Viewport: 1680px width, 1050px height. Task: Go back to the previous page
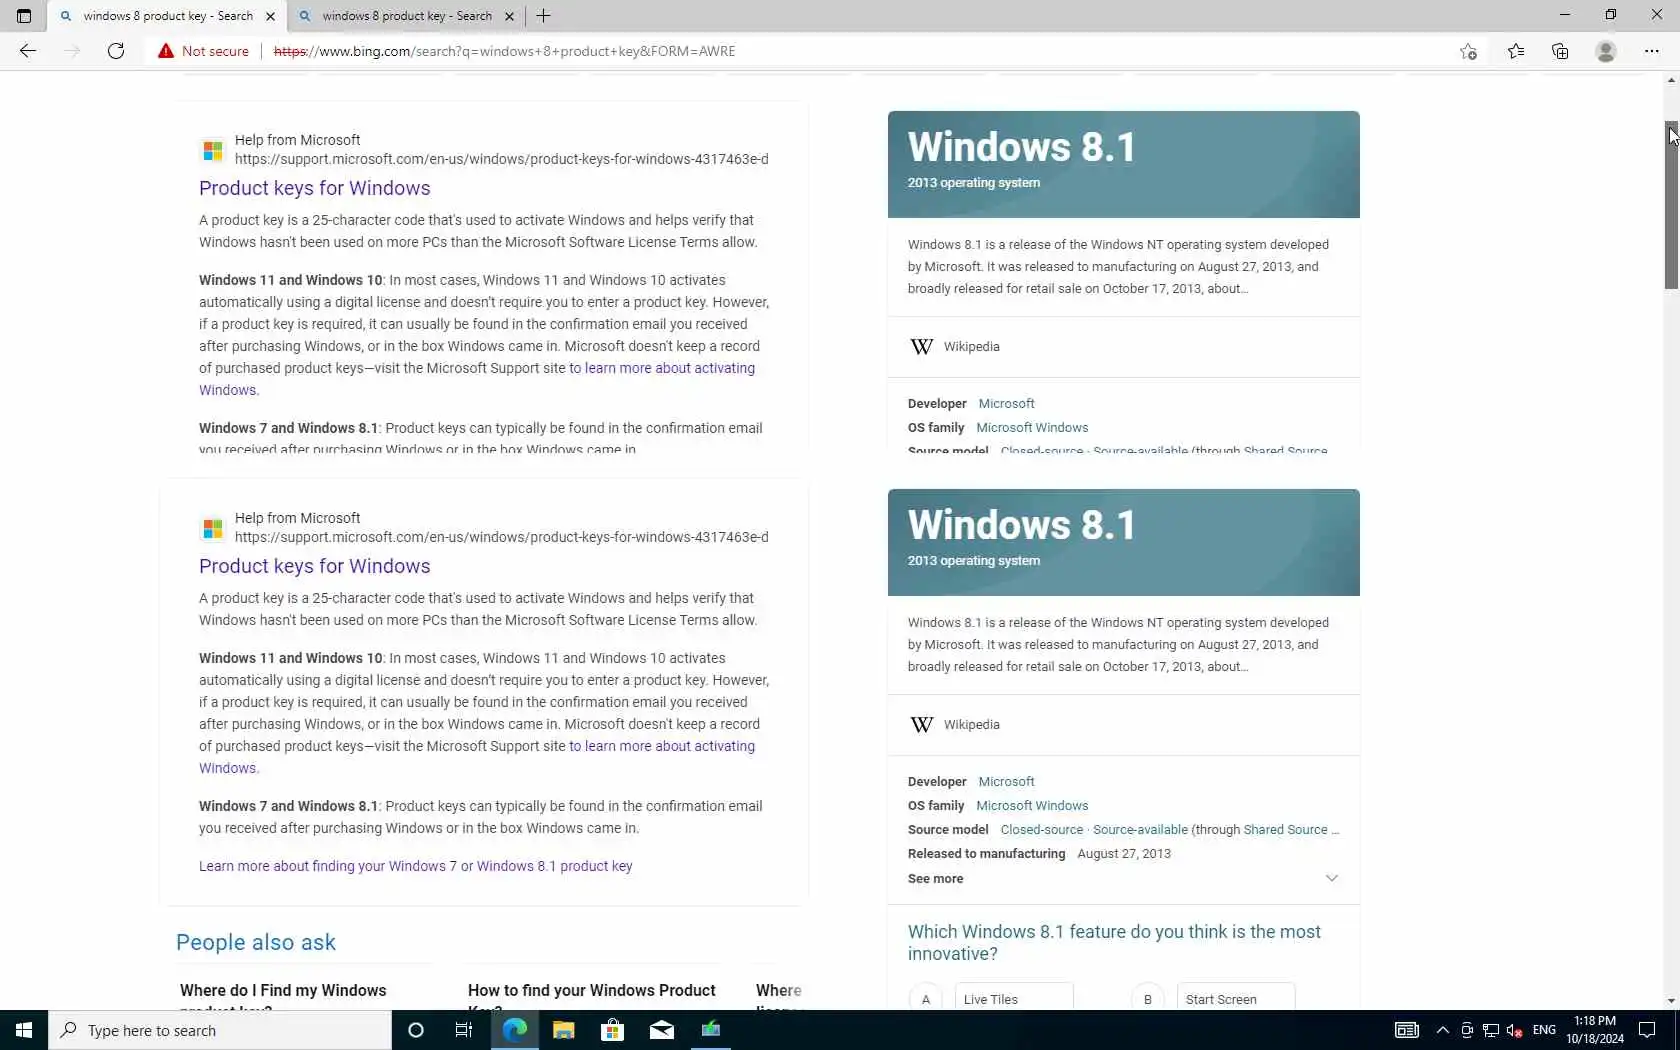28,51
